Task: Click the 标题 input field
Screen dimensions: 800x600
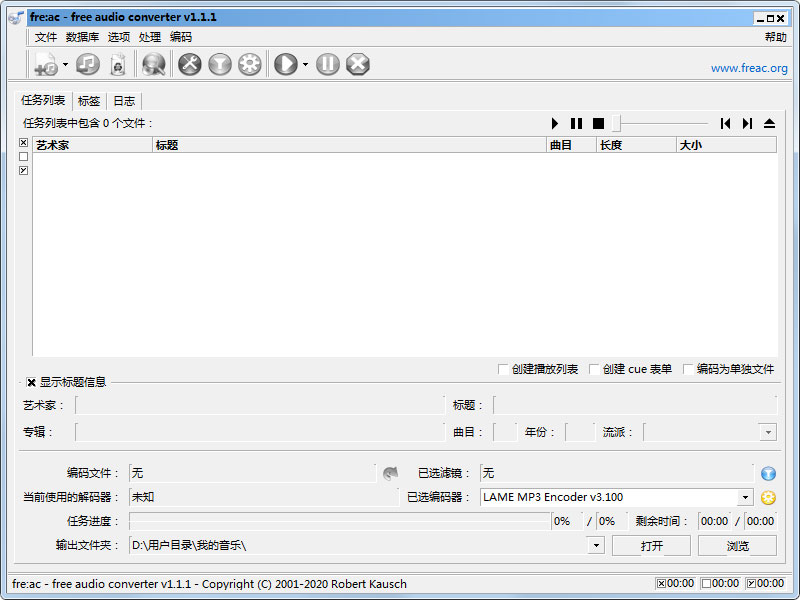Action: click(x=635, y=405)
